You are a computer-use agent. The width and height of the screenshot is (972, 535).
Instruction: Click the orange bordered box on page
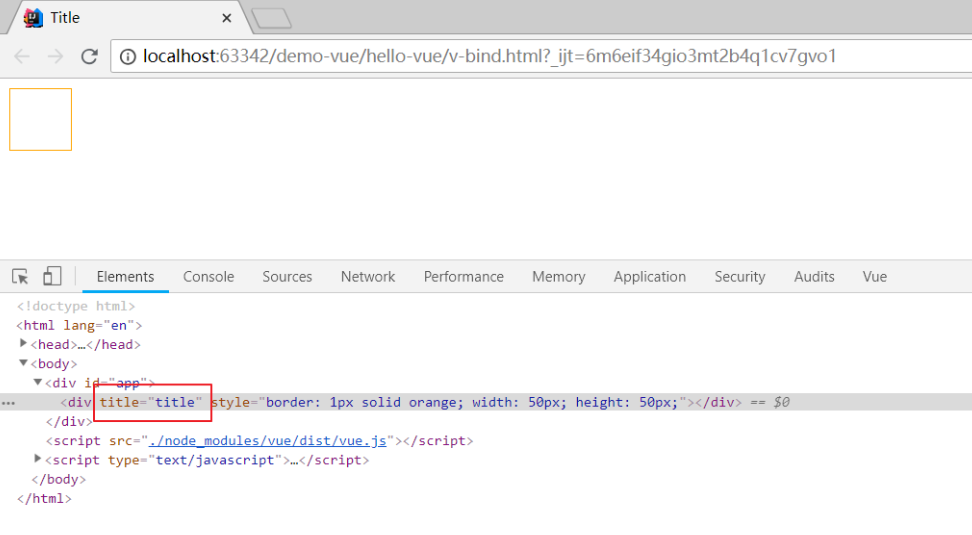click(x=40, y=119)
